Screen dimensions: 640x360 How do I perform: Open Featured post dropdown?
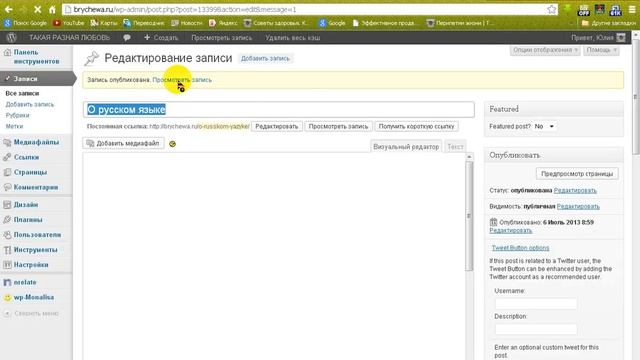click(x=544, y=127)
